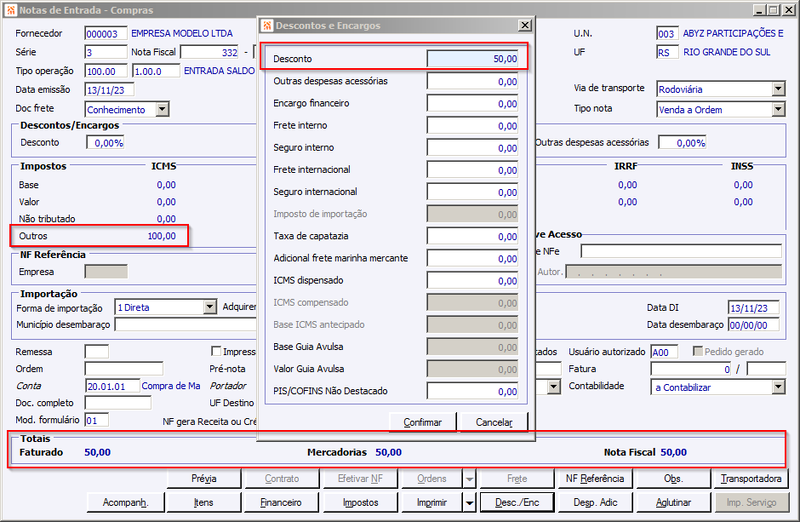Image resolution: width=800 pixels, height=522 pixels.
Task: Click the Impostos button
Action: [x=360, y=503]
